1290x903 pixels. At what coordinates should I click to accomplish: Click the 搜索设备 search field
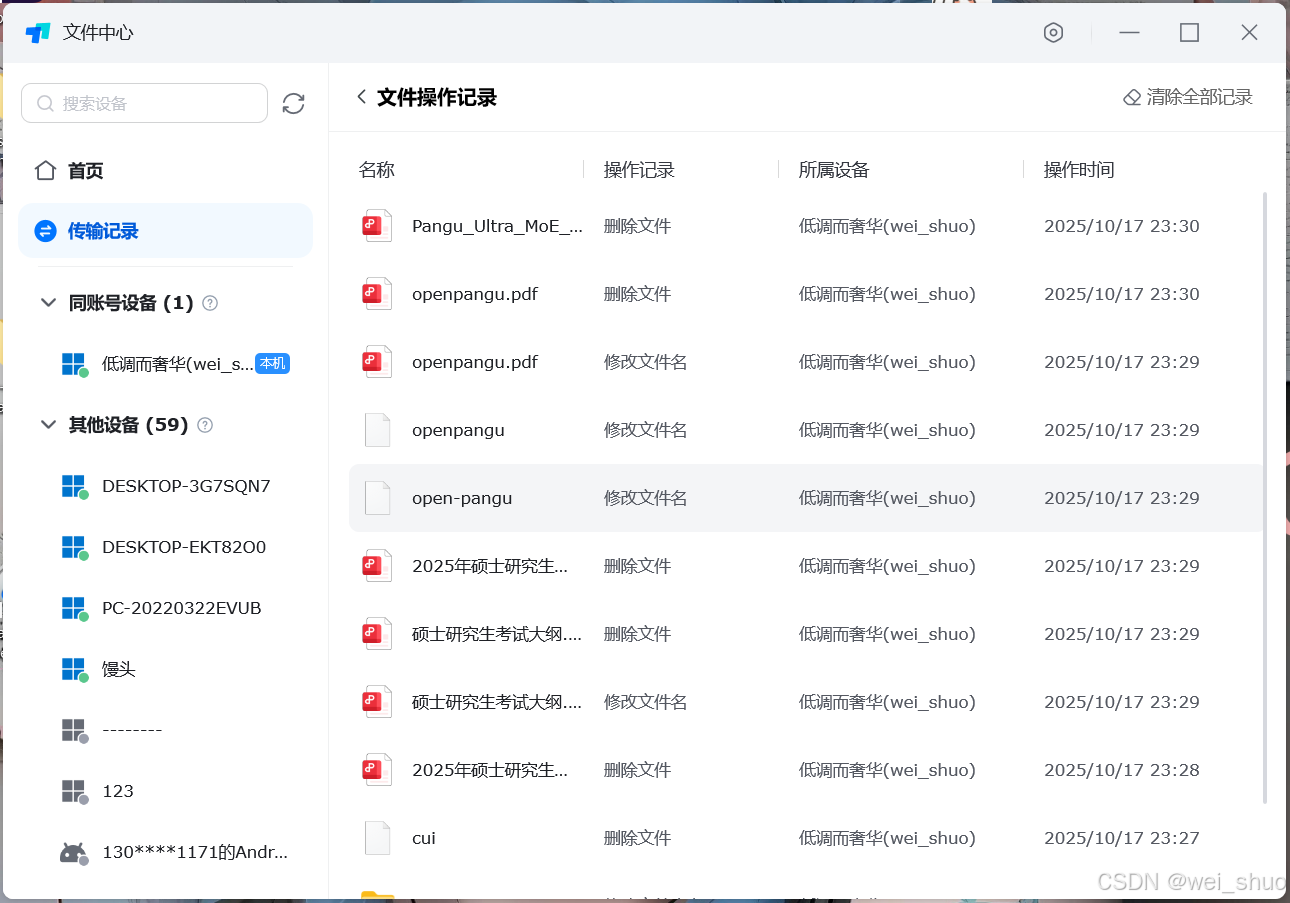(144, 103)
